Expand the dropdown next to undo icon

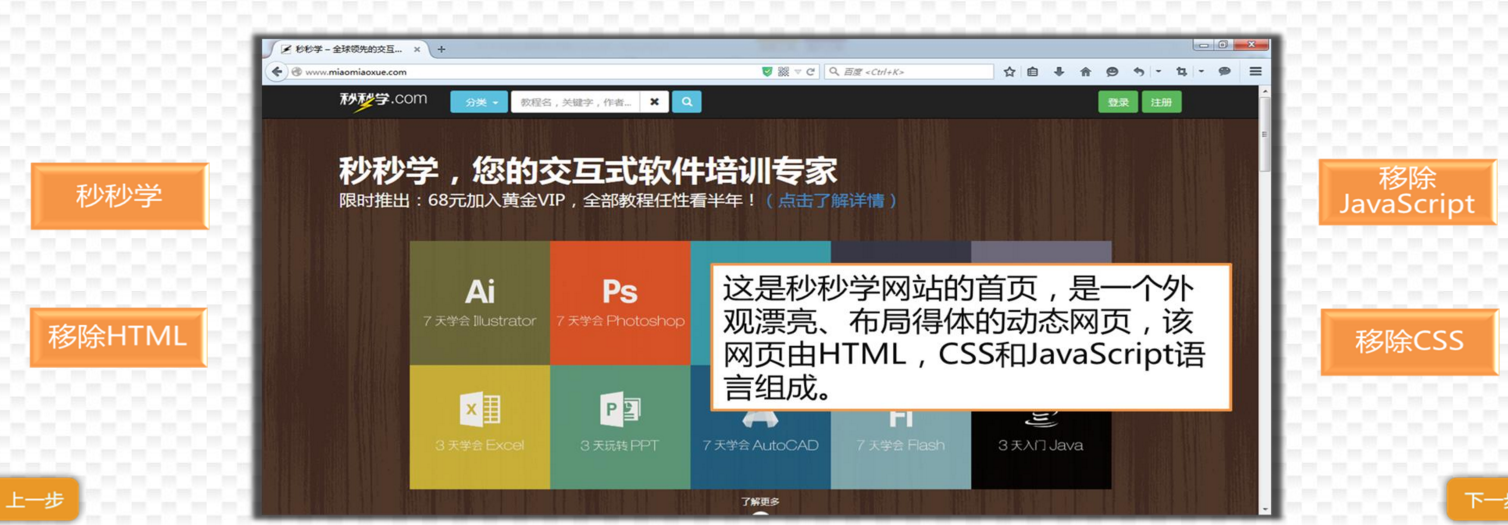tap(1158, 72)
